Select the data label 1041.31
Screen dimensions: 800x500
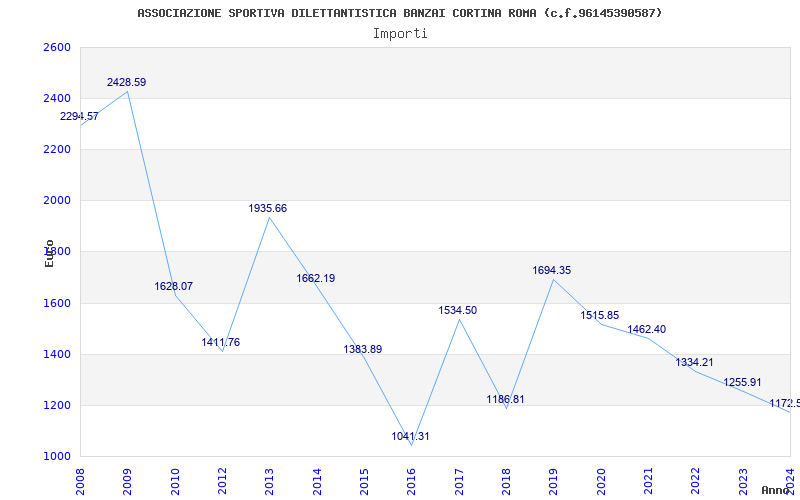point(410,436)
